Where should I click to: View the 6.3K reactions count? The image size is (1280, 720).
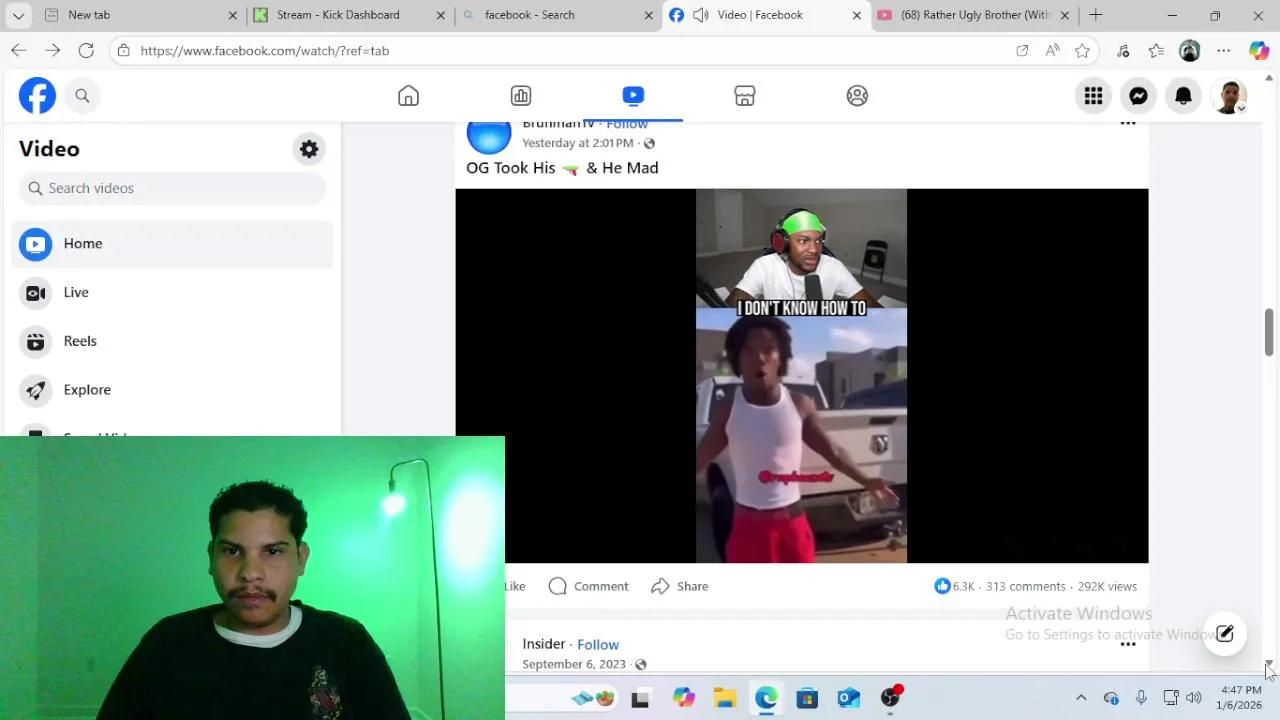click(x=955, y=586)
